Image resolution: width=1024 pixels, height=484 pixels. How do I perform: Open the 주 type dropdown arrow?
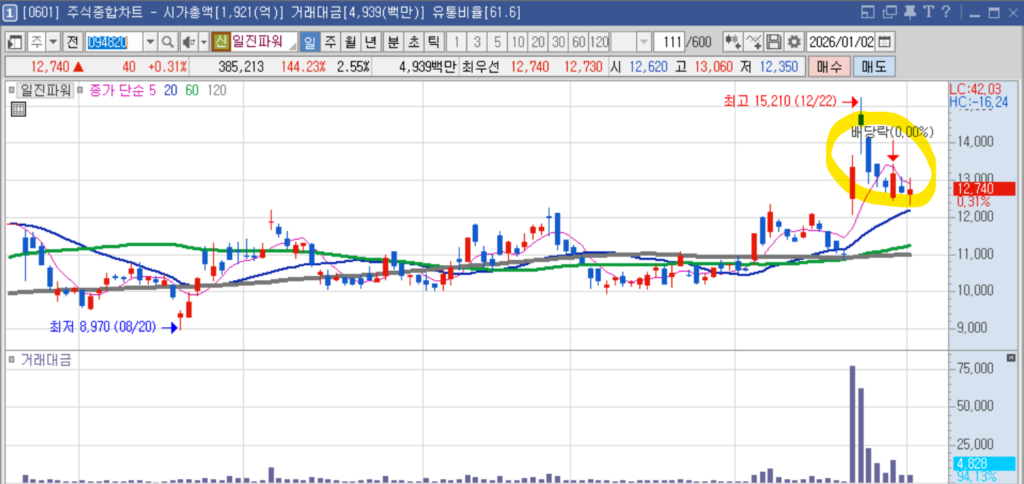53,42
